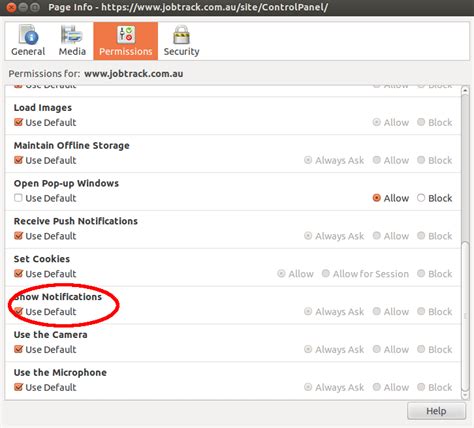The image size is (474, 428).
Task: Switch to Media tab label
Action: click(x=72, y=52)
